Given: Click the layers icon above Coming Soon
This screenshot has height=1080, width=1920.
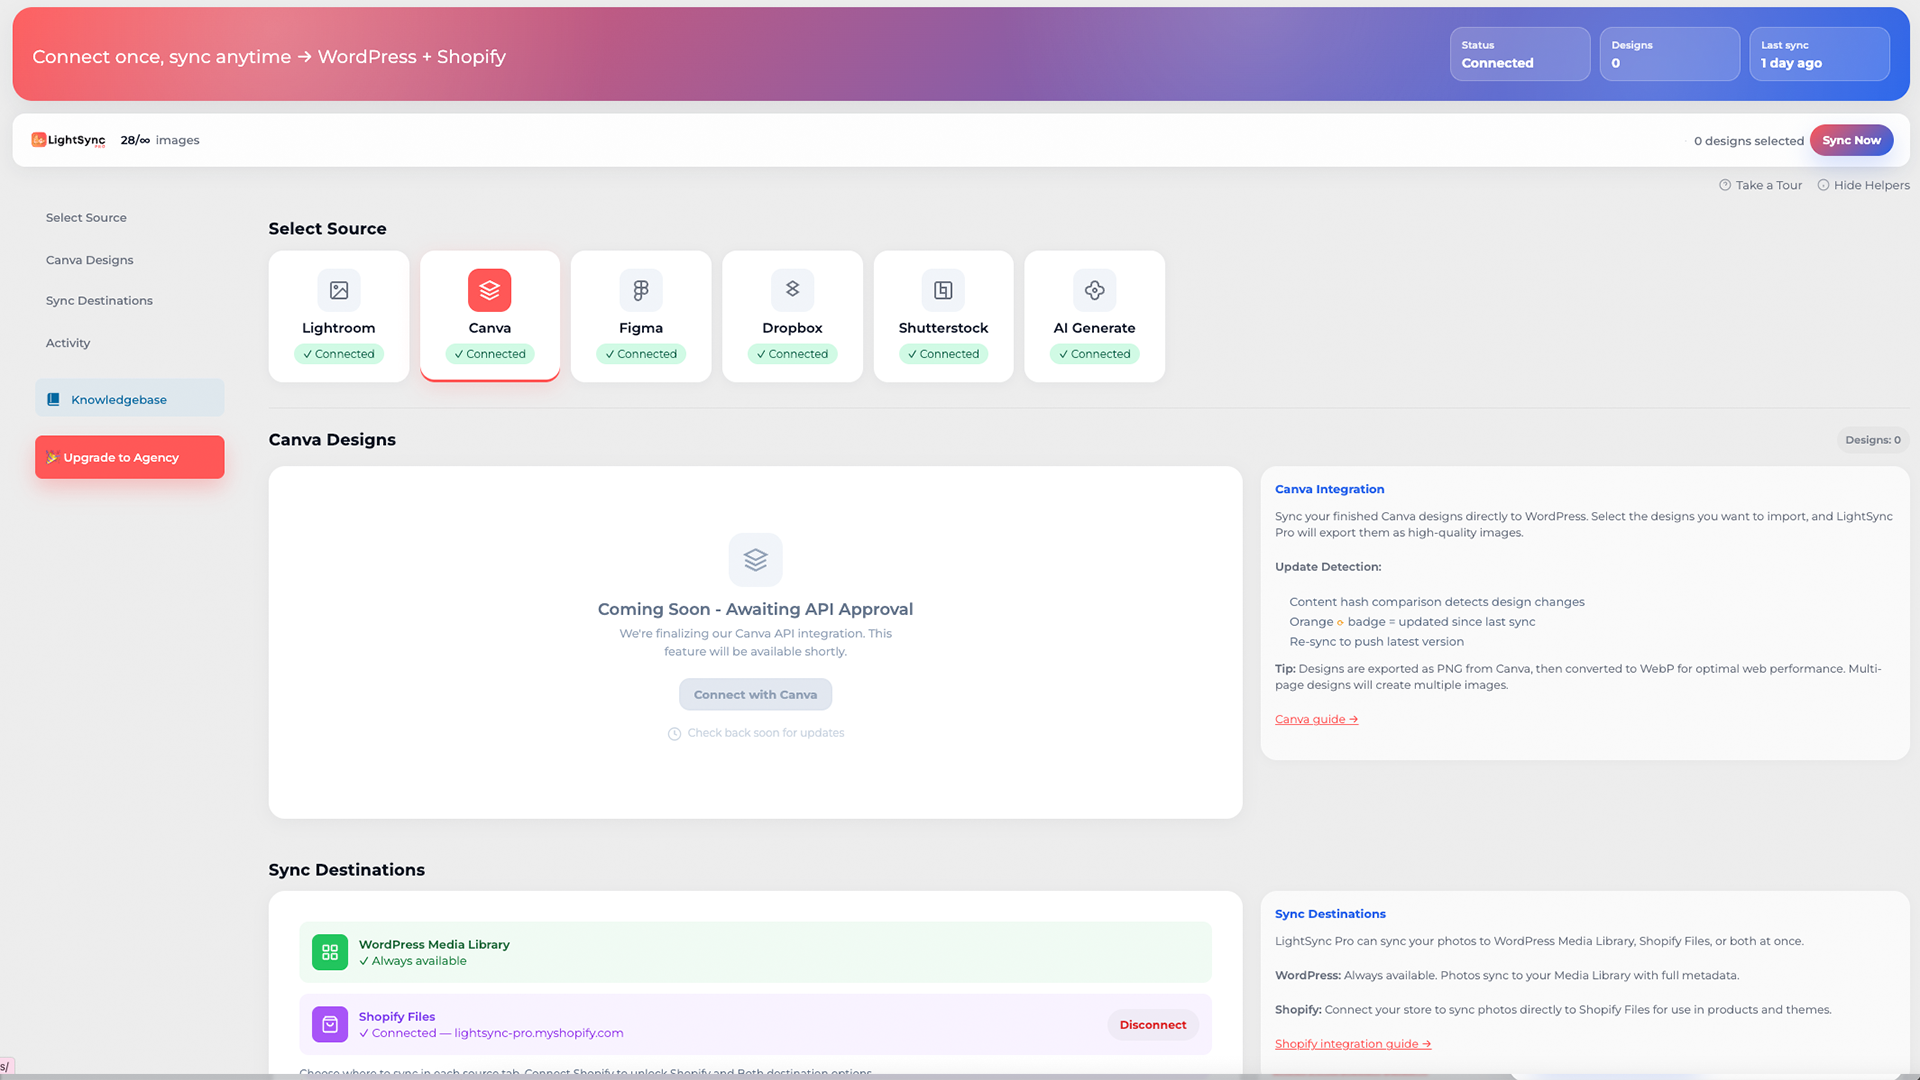Looking at the screenshot, I should [756, 560].
